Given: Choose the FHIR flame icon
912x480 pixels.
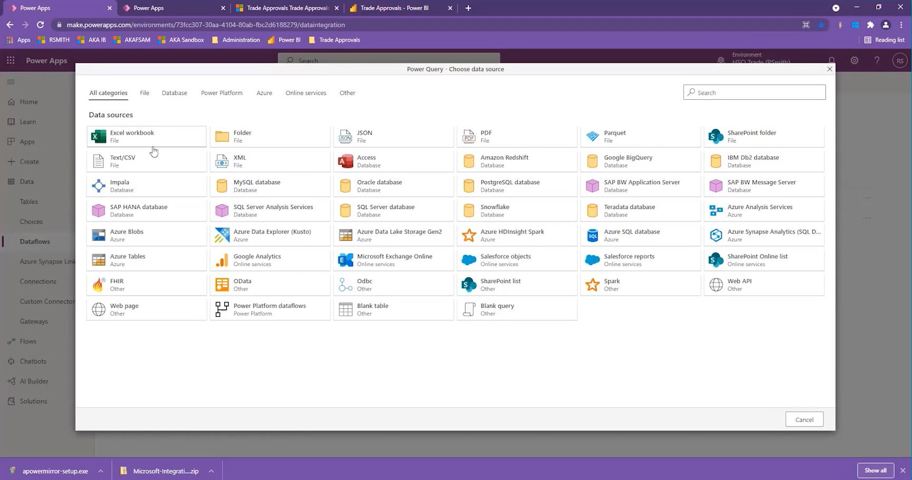Looking at the screenshot, I should click(99, 285).
